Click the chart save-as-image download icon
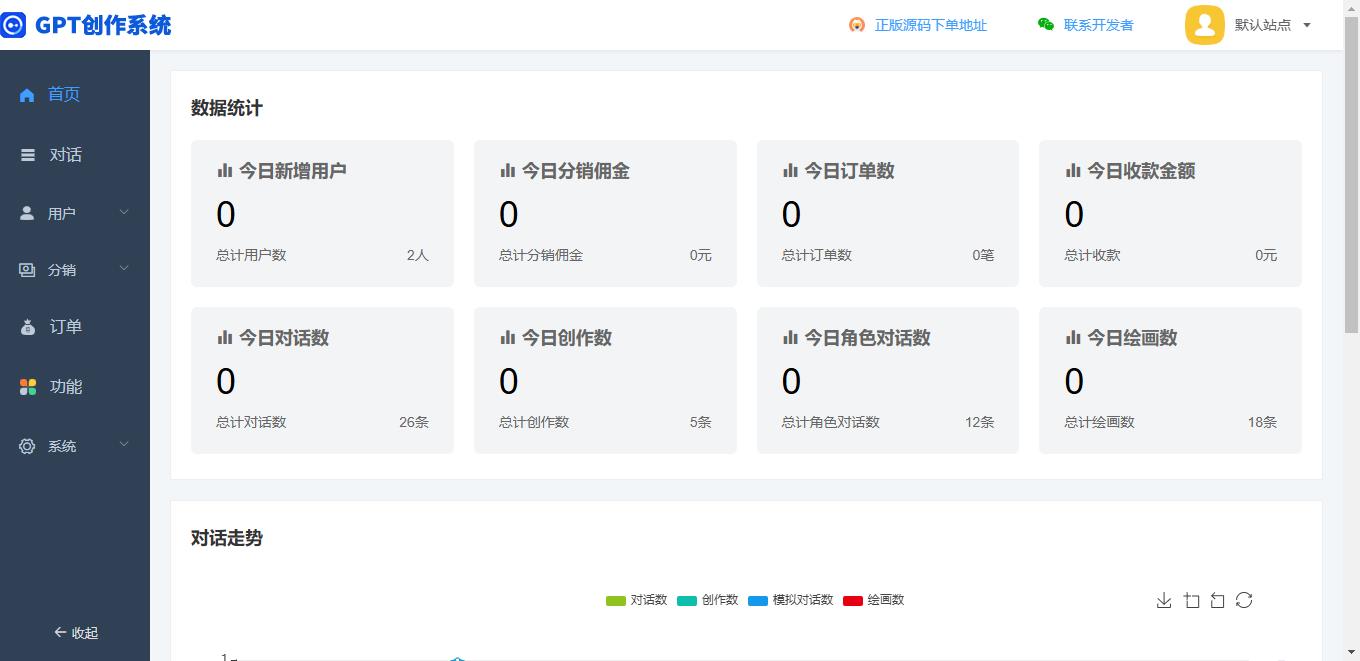 click(1164, 600)
